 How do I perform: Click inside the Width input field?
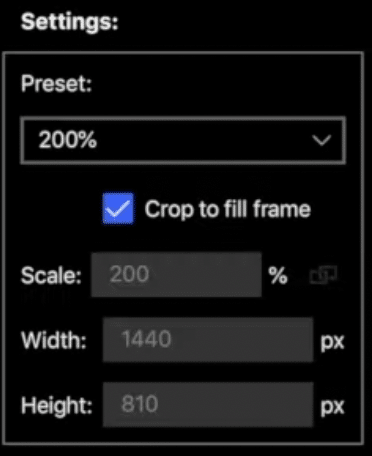(208, 340)
